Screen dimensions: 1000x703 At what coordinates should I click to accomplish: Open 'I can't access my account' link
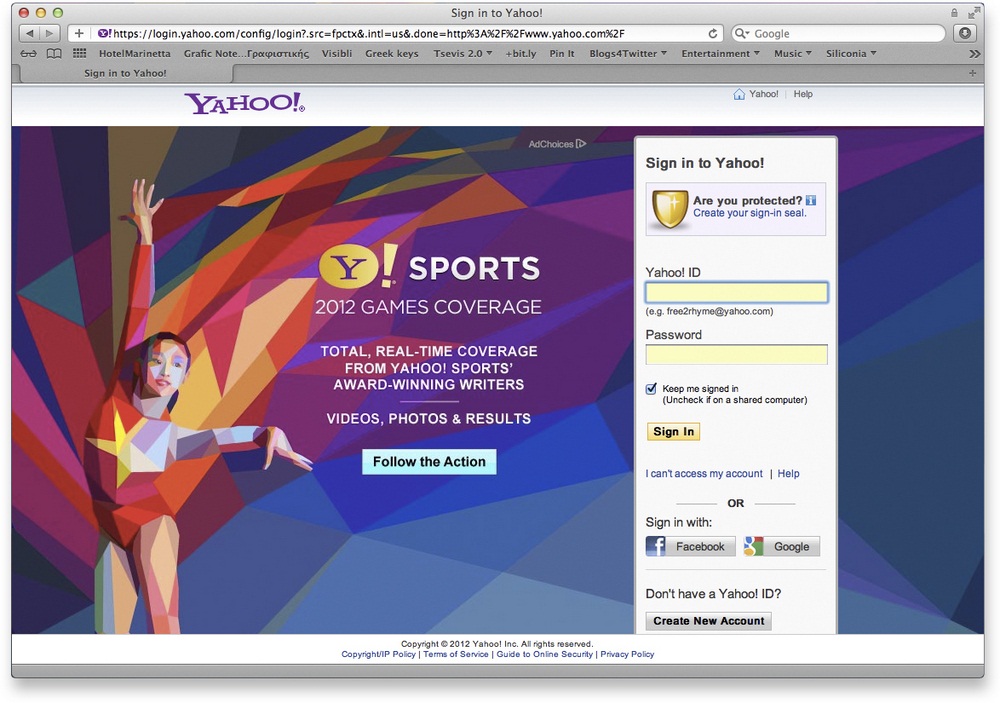[x=704, y=473]
